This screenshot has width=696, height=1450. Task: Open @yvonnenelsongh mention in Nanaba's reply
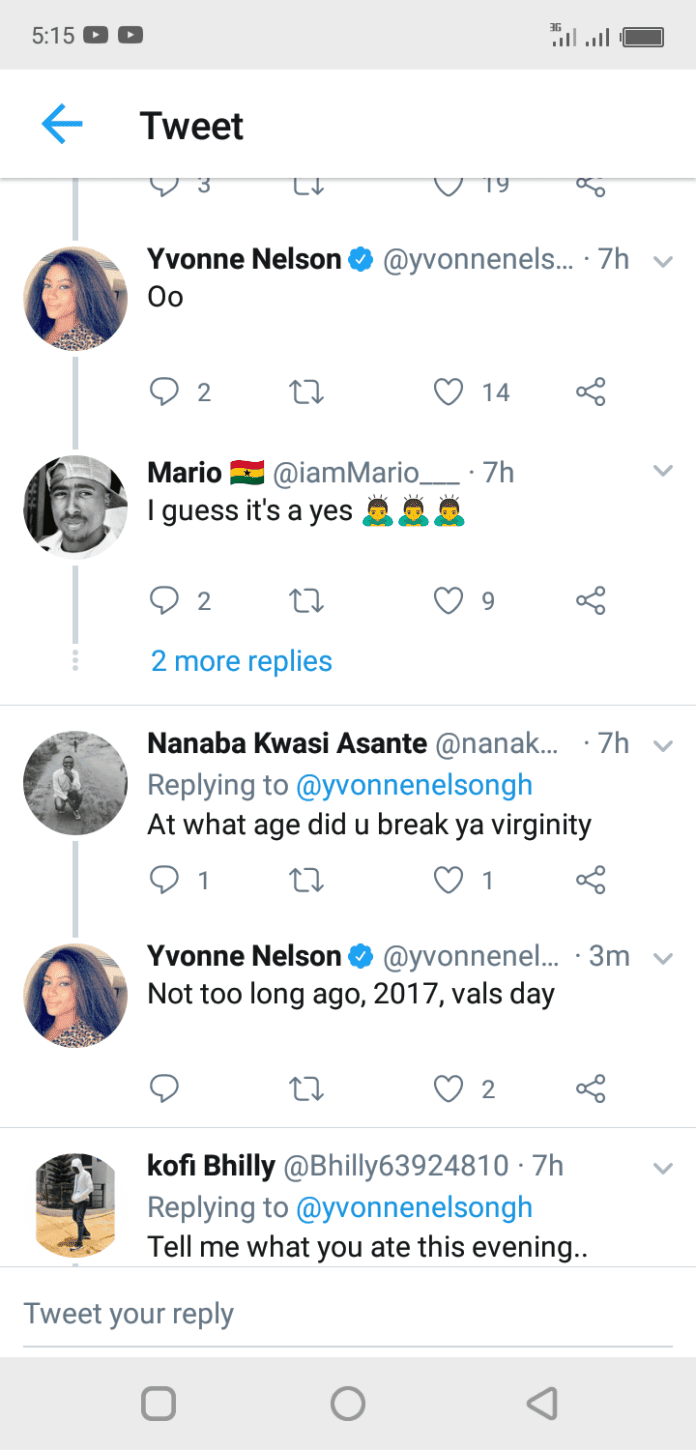pyautogui.click(x=415, y=785)
